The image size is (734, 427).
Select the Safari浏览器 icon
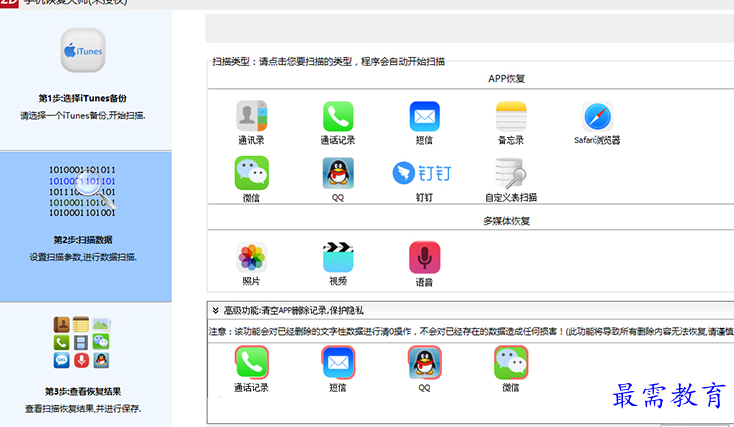598,116
